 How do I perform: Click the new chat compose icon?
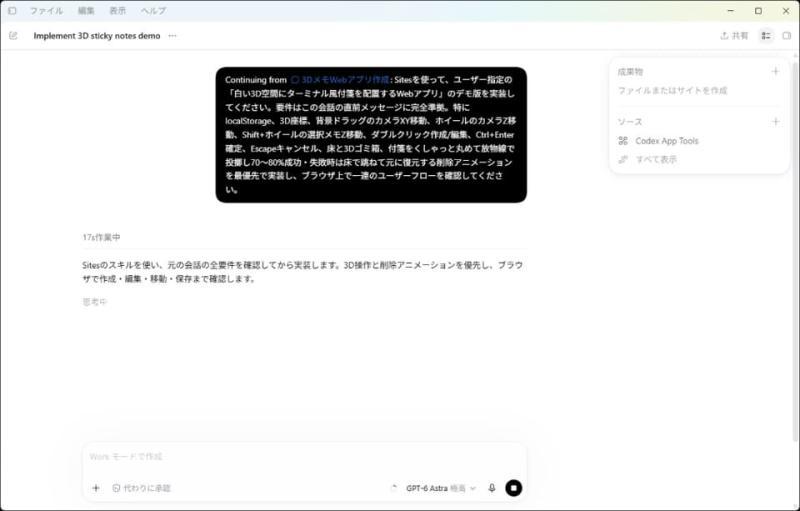click(13, 36)
